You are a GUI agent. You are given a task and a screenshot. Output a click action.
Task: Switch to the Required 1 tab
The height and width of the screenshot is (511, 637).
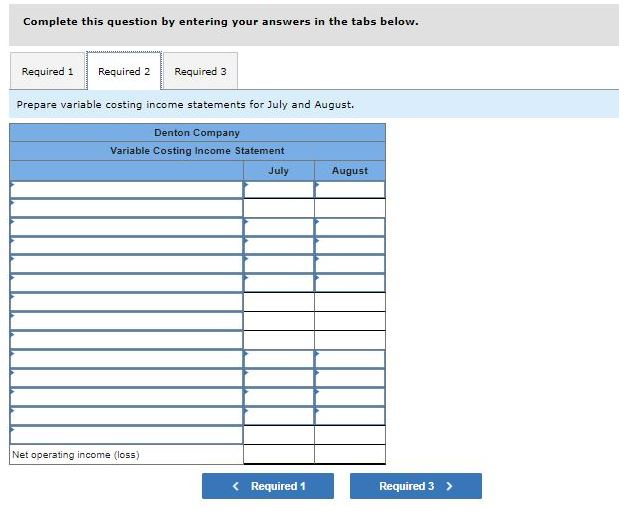pyautogui.click(x=48, y=71)
